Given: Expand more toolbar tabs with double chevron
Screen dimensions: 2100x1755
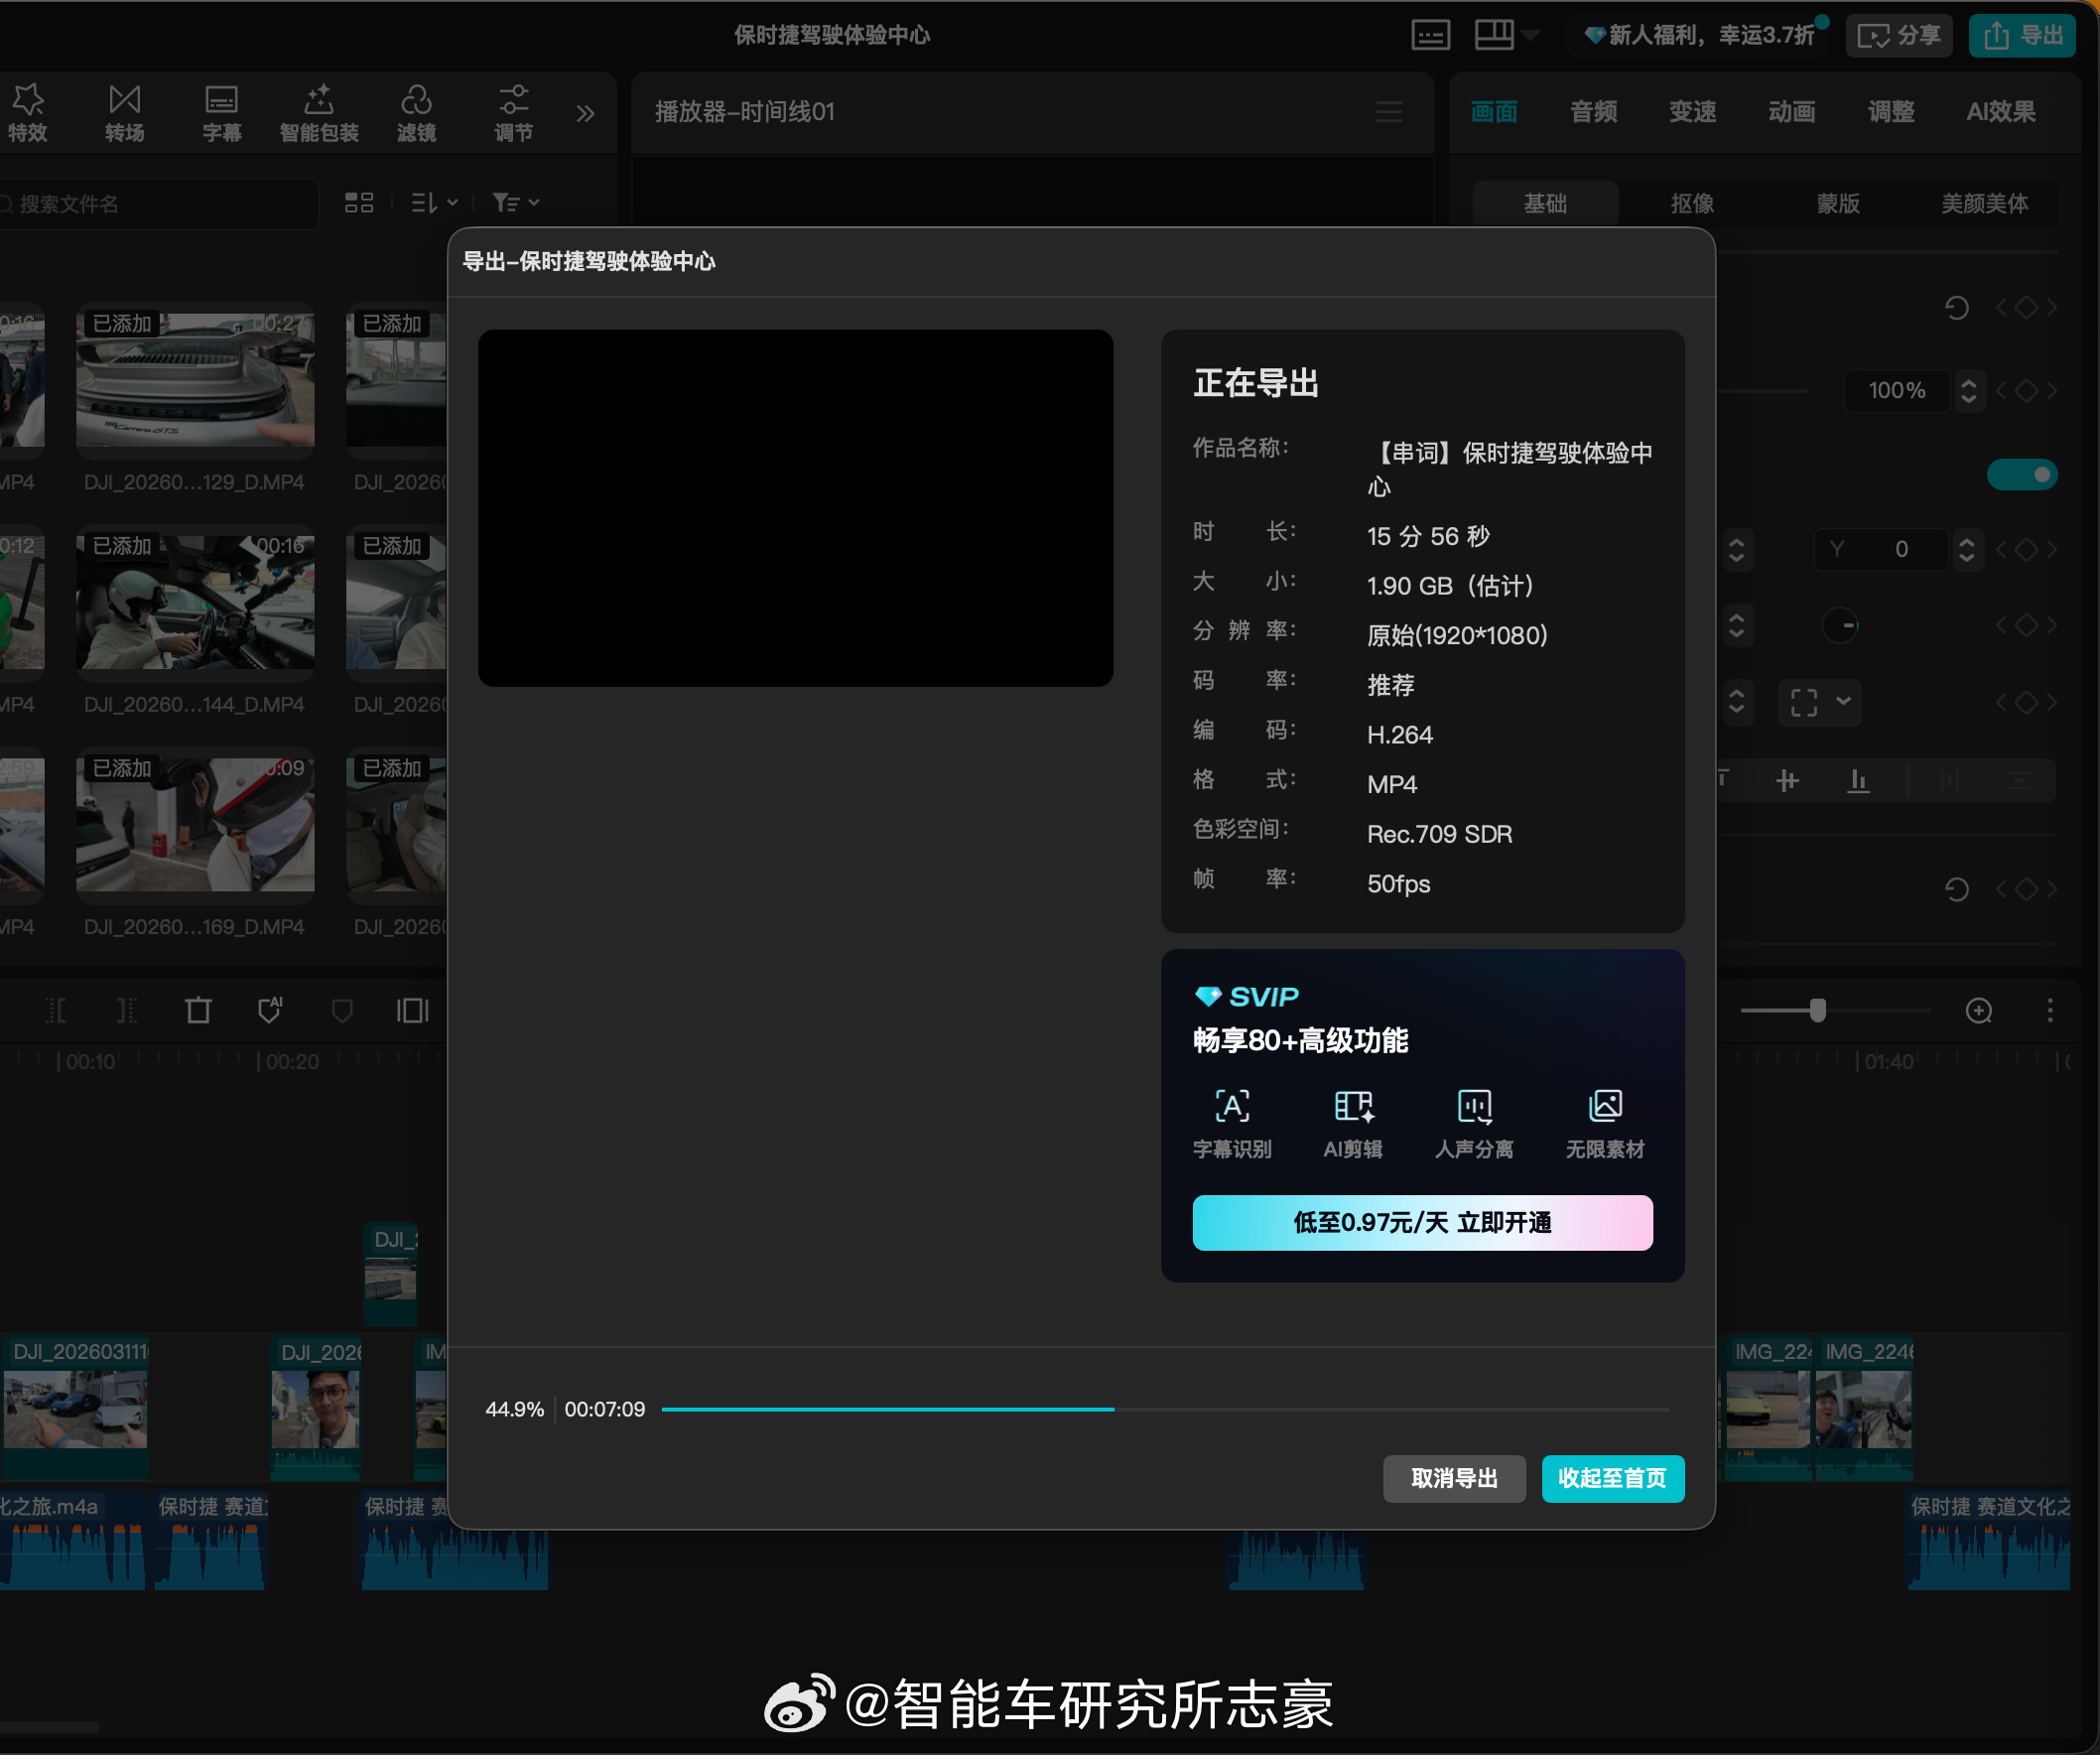Looking at the screenshot, I should coord(585,113).
